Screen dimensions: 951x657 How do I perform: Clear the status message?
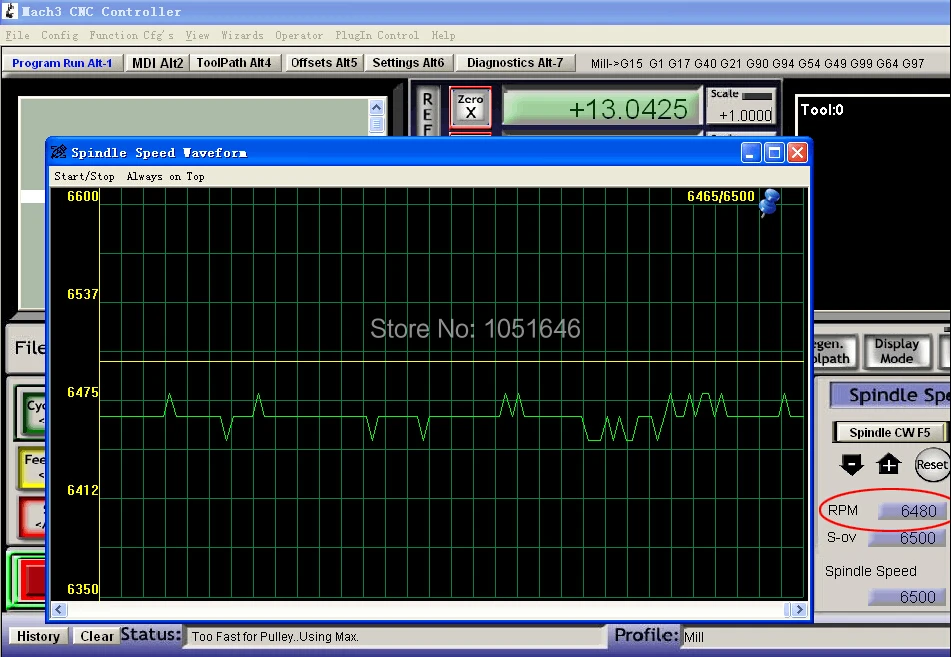96,636
